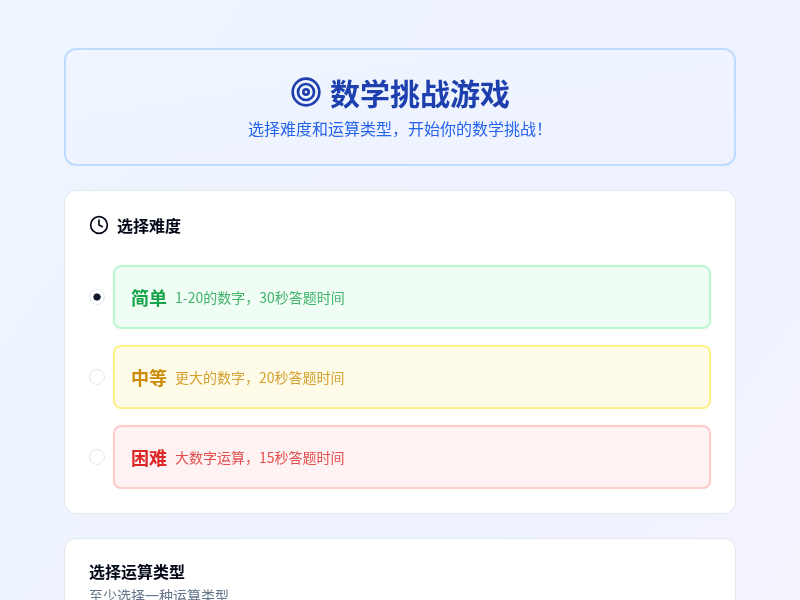The width and height of the screenshot is (800, 600).
Task: Click the yellow 中等 difficulty card
Action: [x=412, y=377]
